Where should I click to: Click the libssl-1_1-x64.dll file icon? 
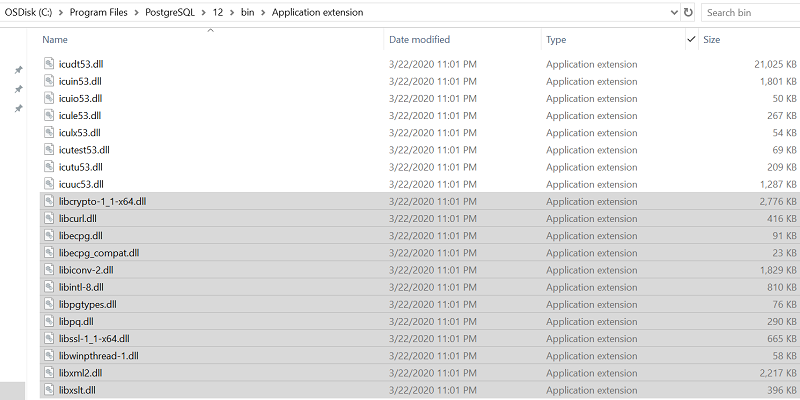48,338
